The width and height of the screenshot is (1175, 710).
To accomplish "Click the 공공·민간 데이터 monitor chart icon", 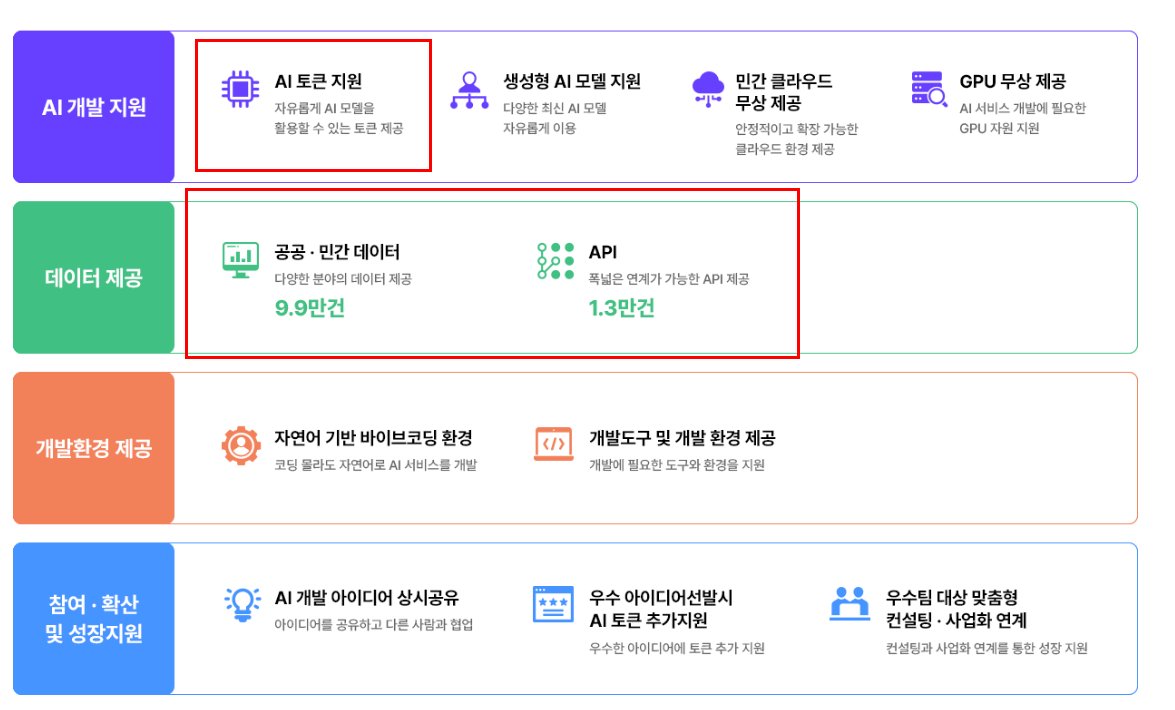I will 241,260.
